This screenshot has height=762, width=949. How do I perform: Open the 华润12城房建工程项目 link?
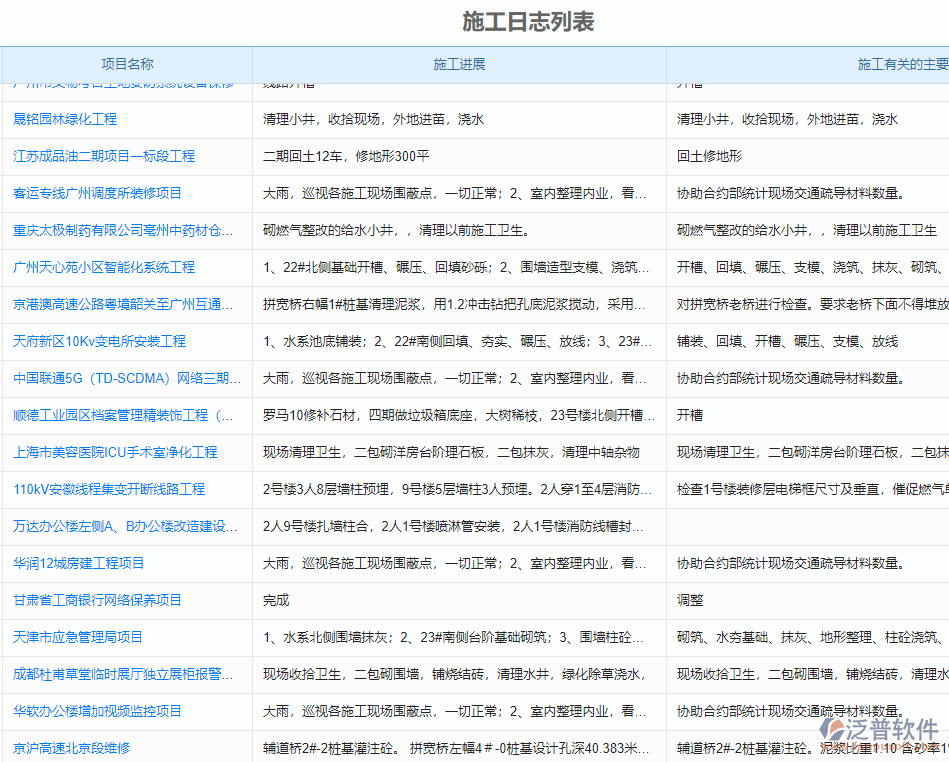tap(83, 563)
